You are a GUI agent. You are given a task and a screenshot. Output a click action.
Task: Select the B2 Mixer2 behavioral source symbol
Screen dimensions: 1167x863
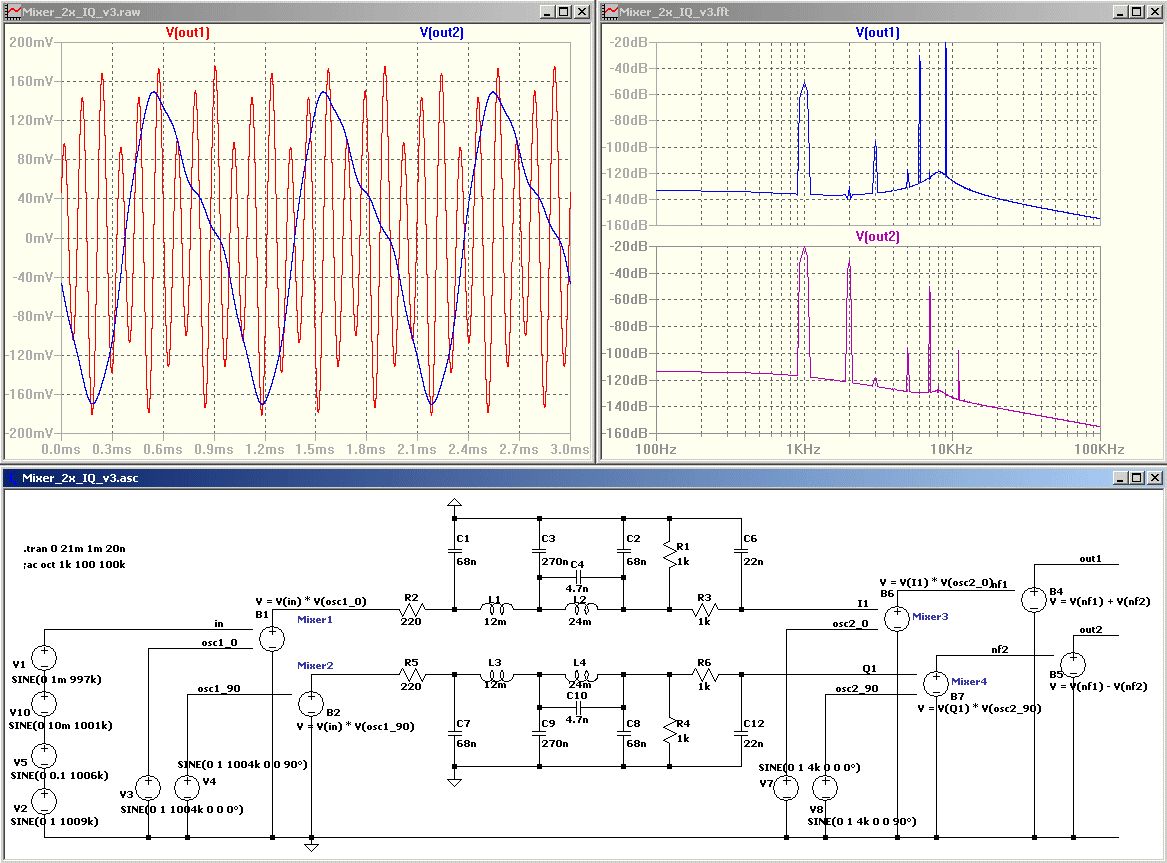coord(311,706)
